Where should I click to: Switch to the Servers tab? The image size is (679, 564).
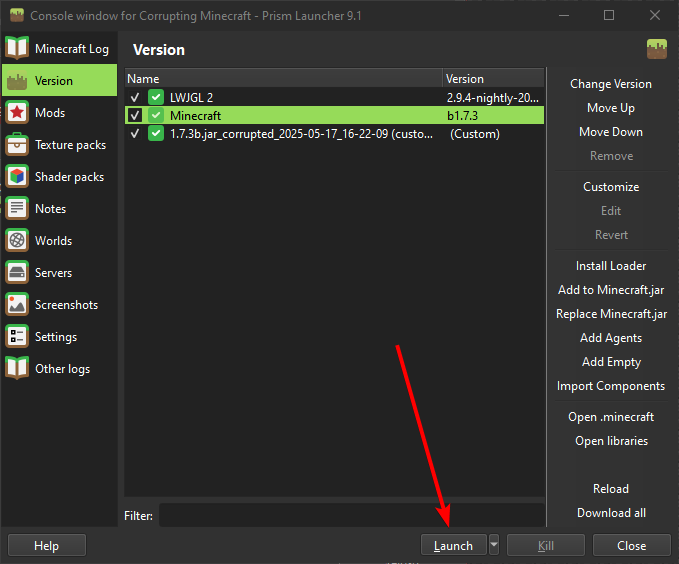click(x=59, y=272)
